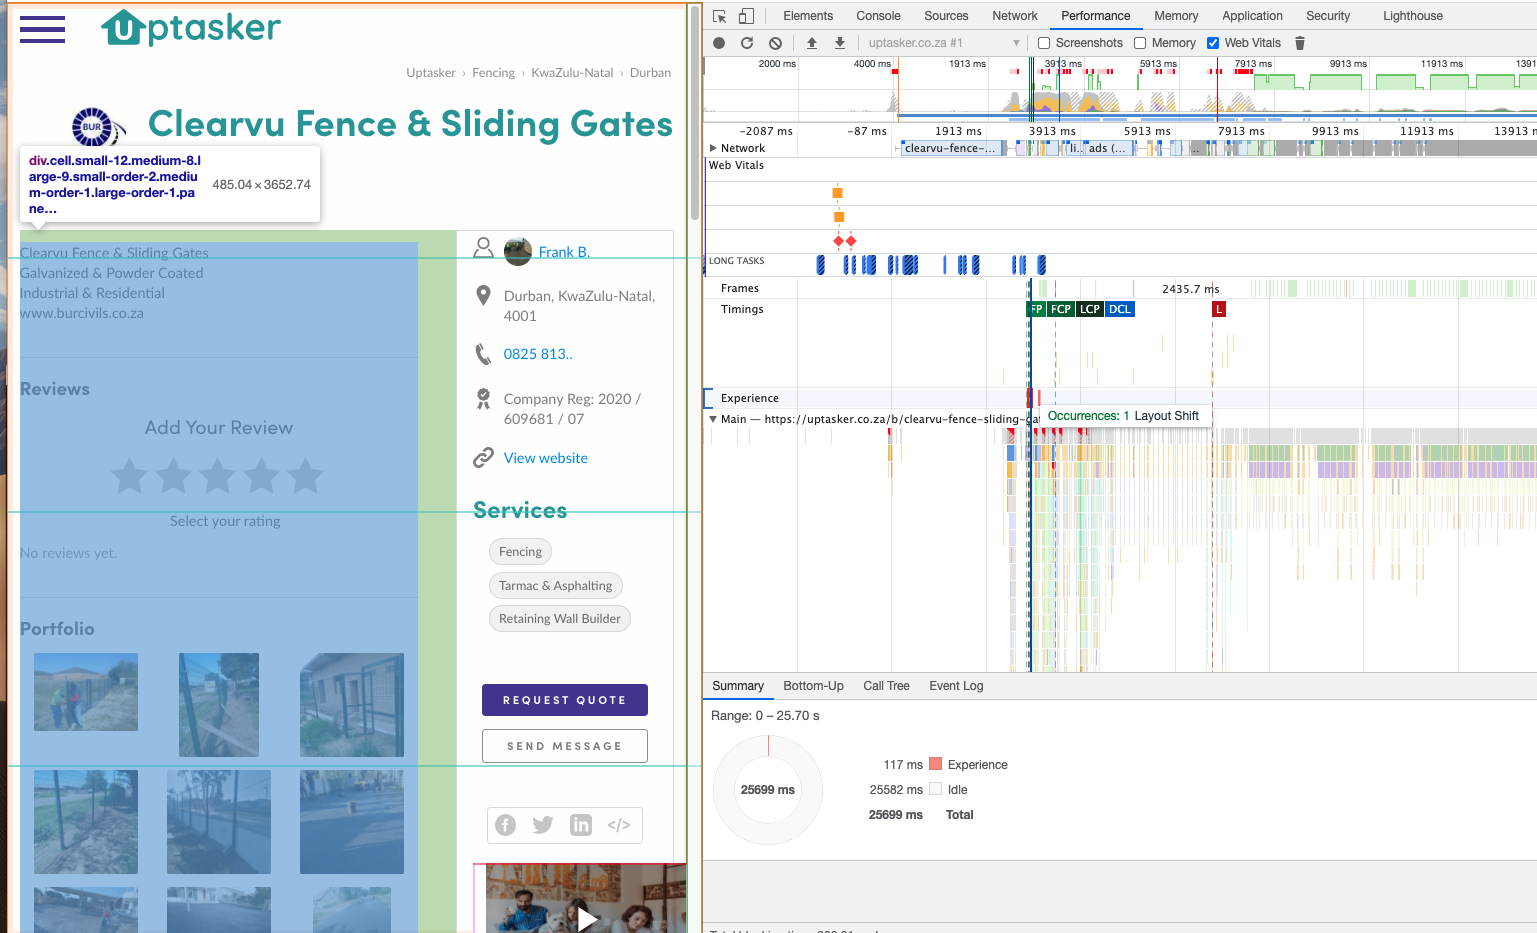Click the clearvu-fence network request bar
1537x933 pixels.
click(x=950, y=148)
